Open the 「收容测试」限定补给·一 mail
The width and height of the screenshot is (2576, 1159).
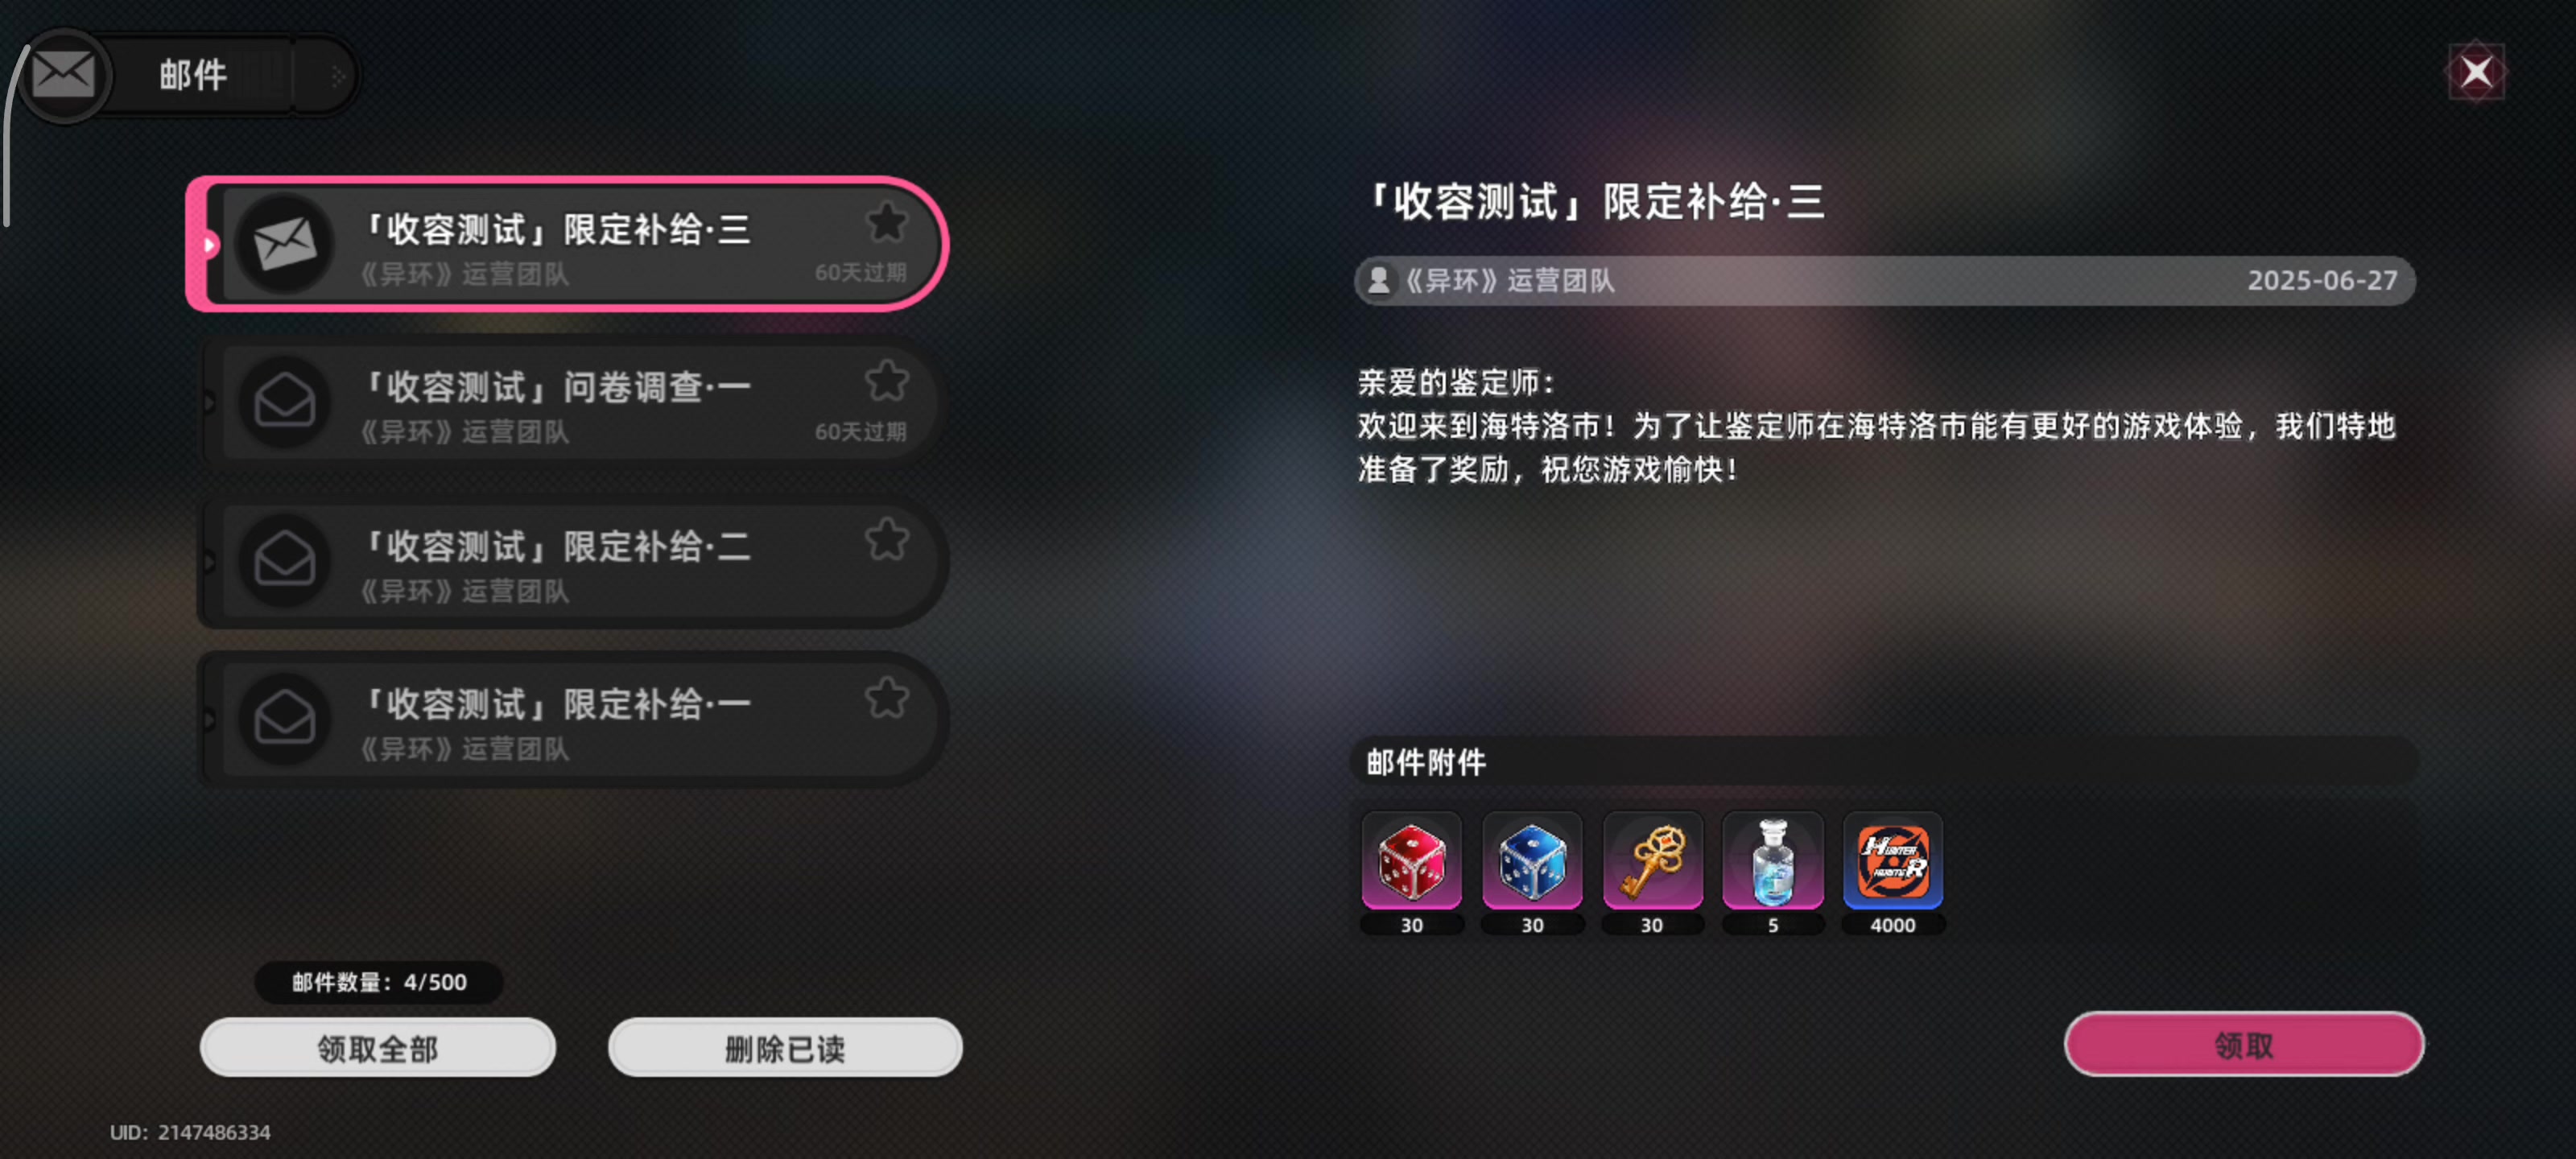click(x=572, y=720)
